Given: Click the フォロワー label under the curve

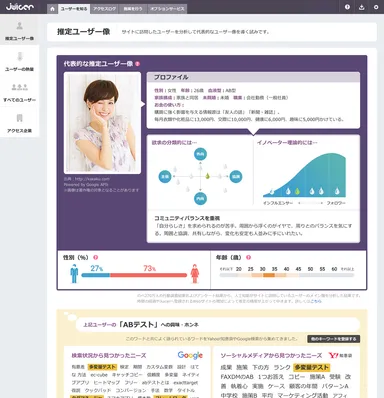Looking at the screenshot, I should pos(336,203).
